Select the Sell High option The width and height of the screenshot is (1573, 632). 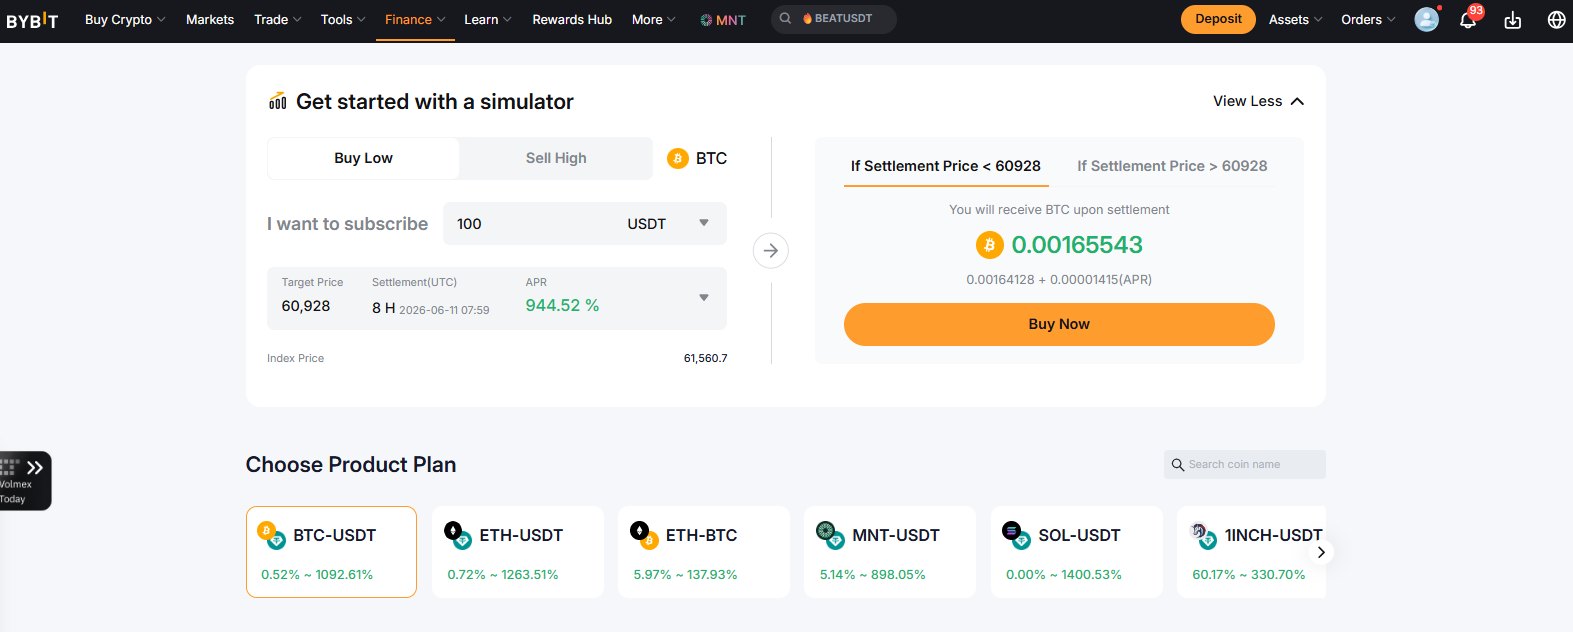(x=556, y=158)
